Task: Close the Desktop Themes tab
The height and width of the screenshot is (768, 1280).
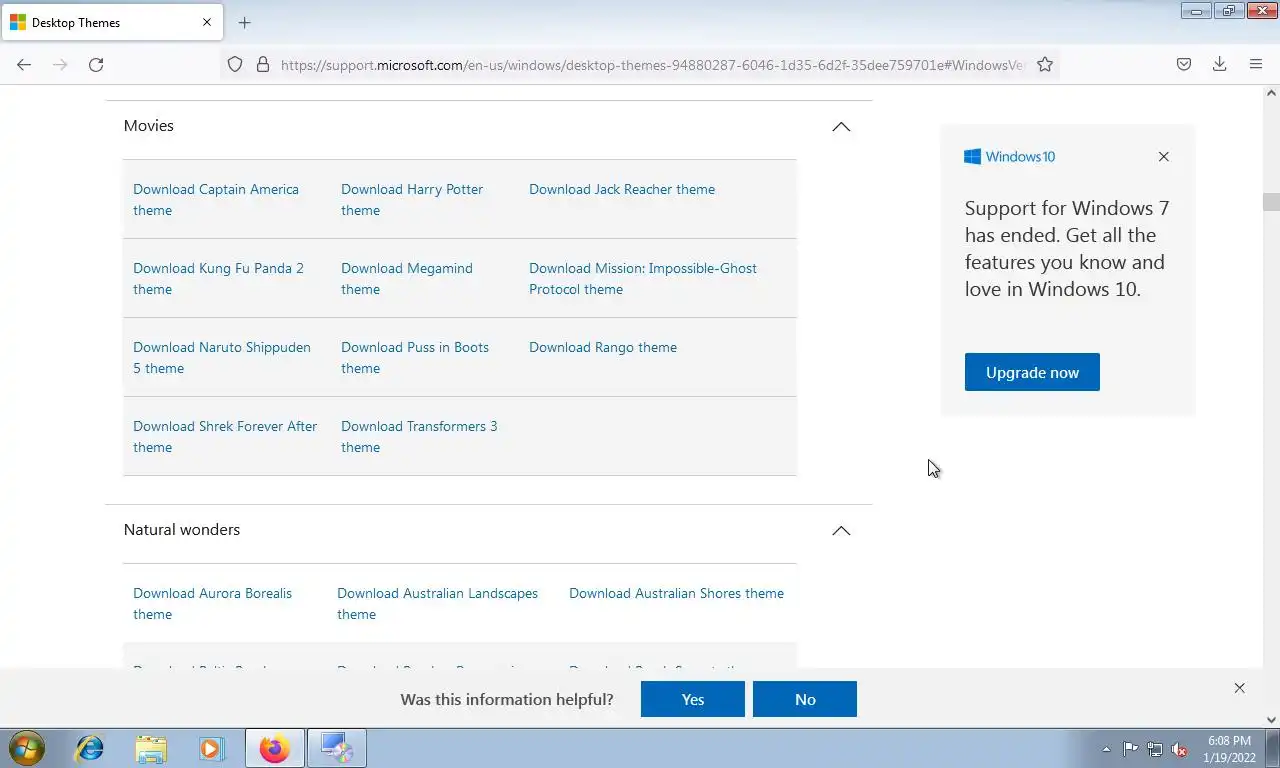Action: pos(207,22)
